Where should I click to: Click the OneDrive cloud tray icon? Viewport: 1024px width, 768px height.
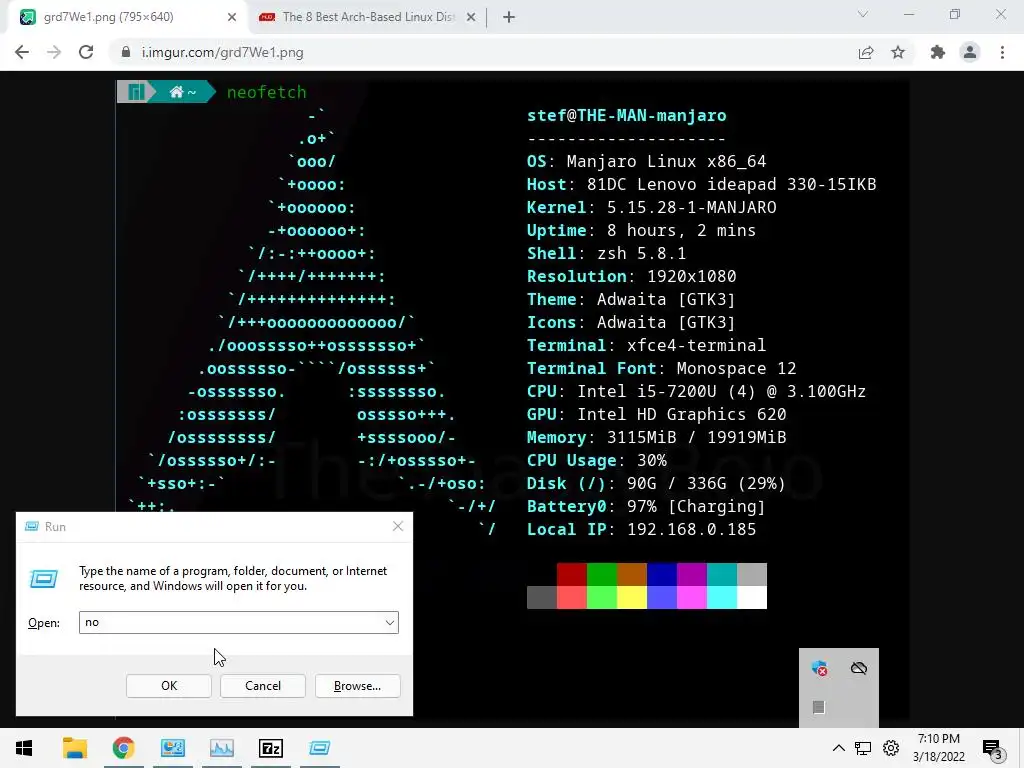[x=859, y=668]
